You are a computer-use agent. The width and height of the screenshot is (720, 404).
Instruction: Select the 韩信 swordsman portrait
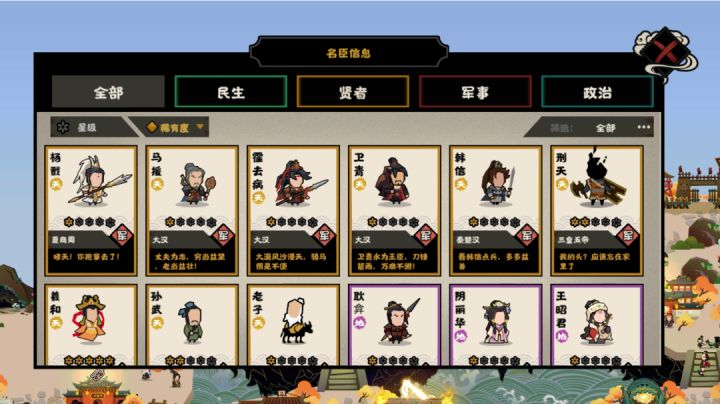[x=497, y=183]
